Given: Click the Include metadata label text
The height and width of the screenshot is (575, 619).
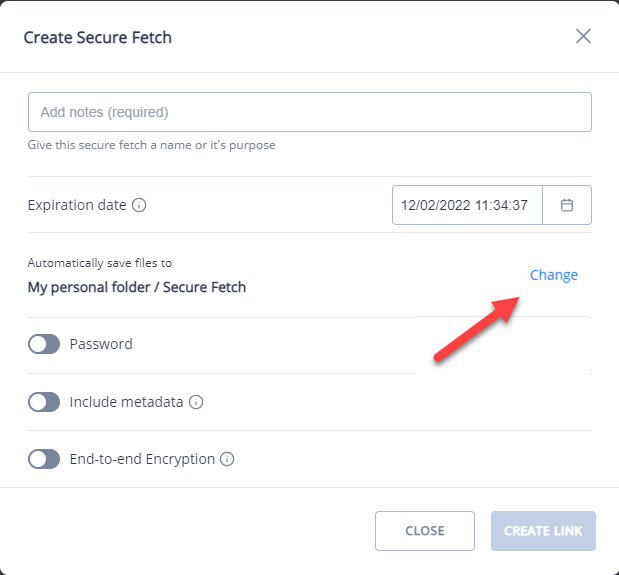Looking at the screenshot, I should click(x=126, y=402).
